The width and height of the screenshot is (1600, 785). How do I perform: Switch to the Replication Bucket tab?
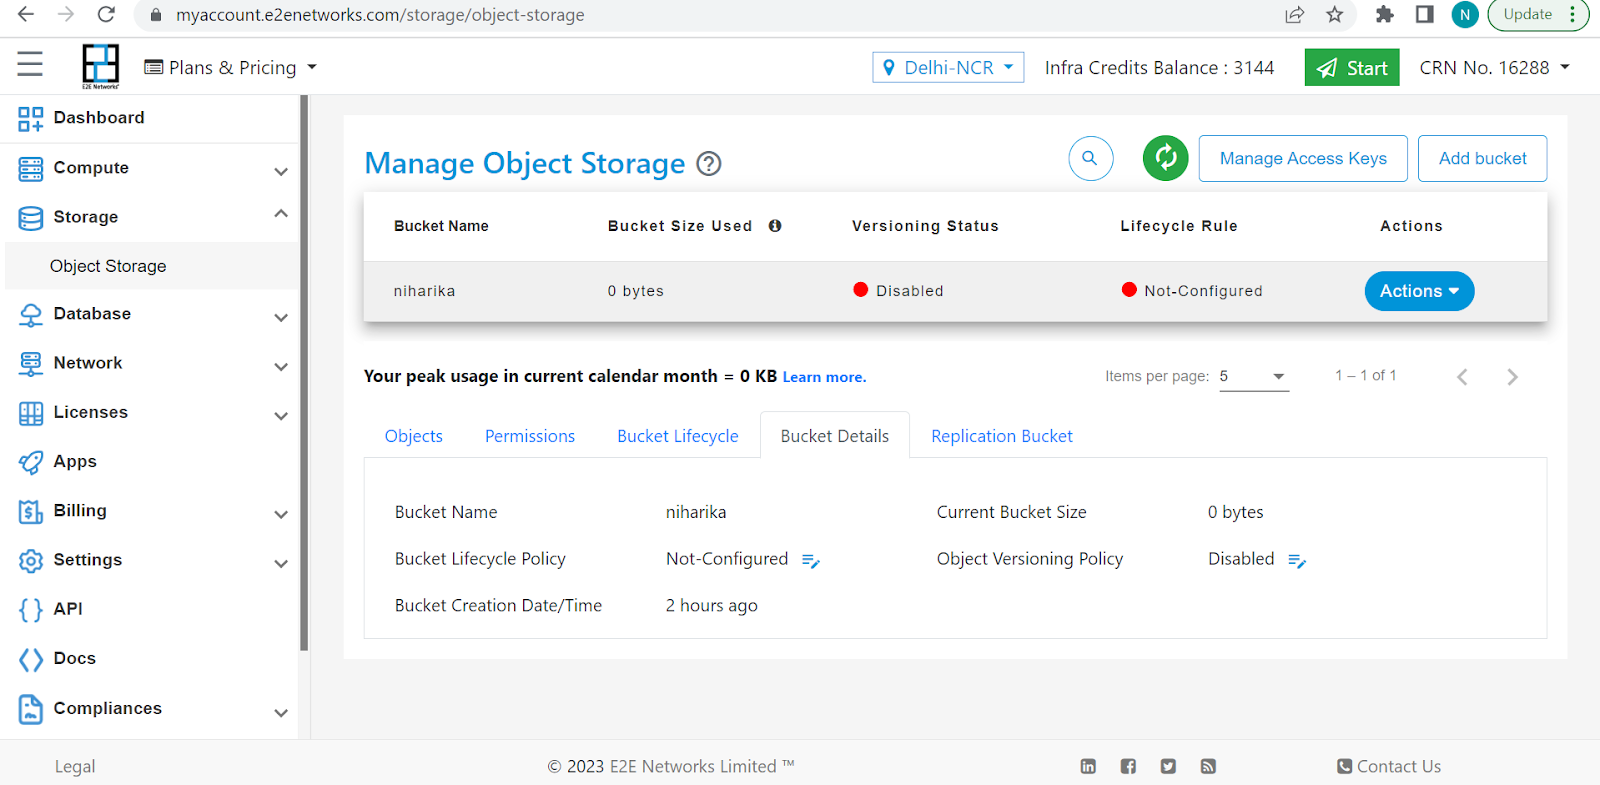point(1002,436)
